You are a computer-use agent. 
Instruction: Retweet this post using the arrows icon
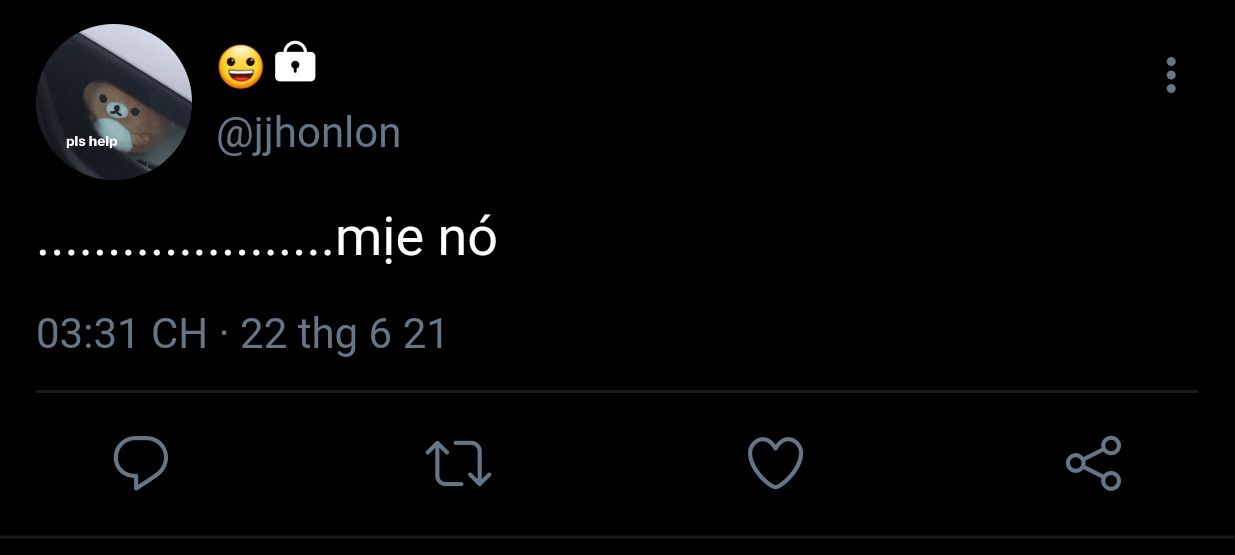(x=458, y=464)
